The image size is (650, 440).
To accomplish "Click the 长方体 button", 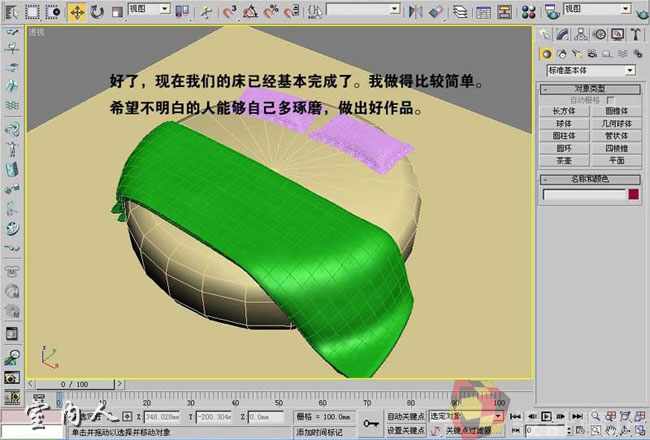I will 564,111.
